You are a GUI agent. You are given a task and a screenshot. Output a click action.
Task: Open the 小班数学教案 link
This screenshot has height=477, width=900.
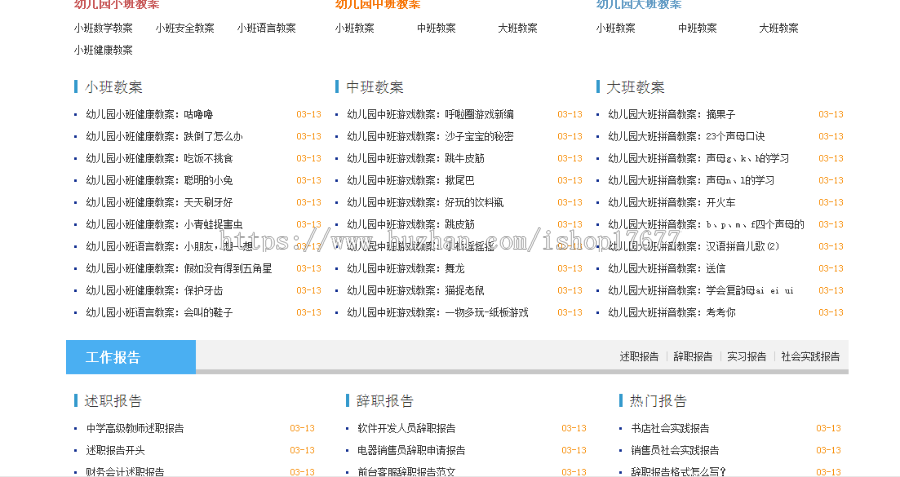[103, 28]
